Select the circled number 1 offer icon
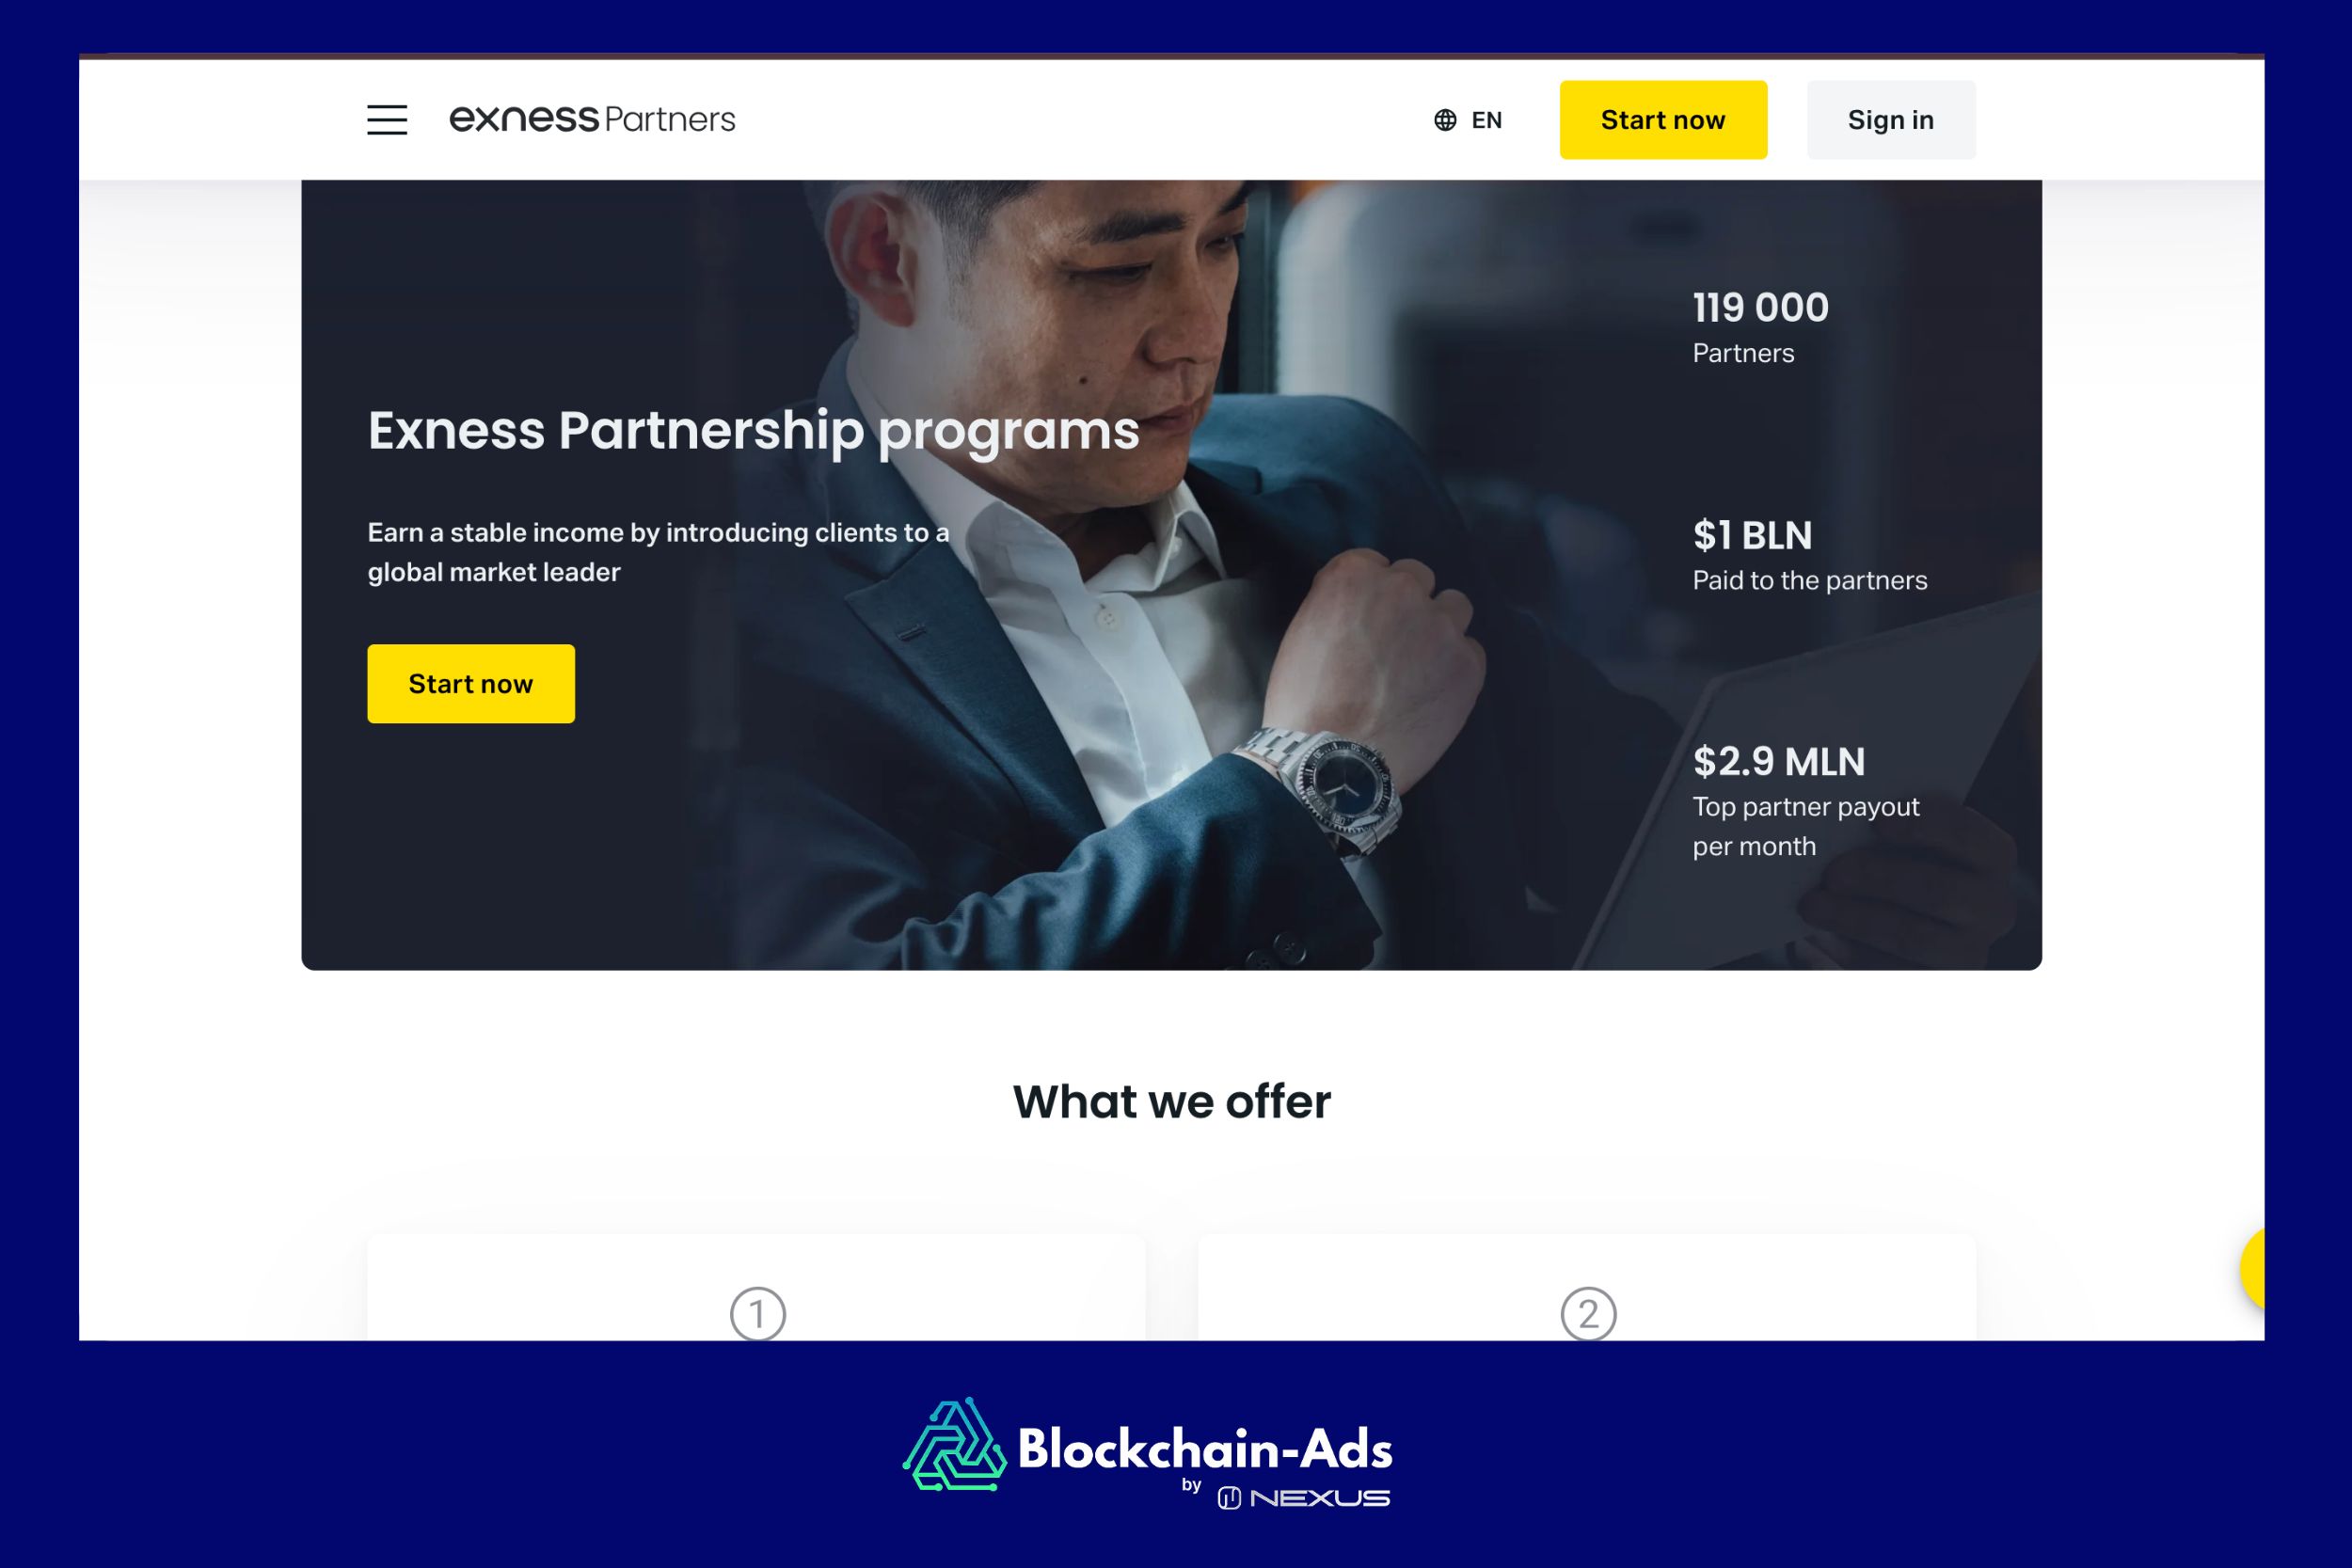This screenshot has height=1568, width=2352. tap(758, 1313)
